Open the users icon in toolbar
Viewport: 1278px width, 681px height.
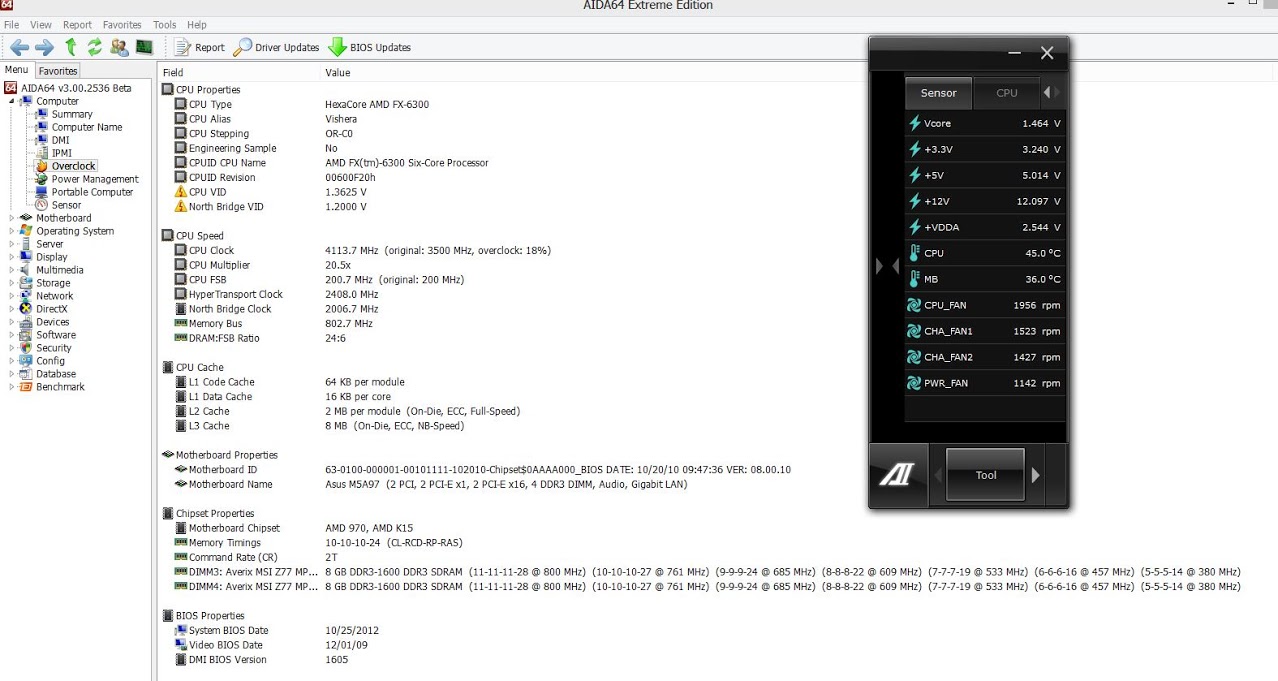tap(119, 47)
